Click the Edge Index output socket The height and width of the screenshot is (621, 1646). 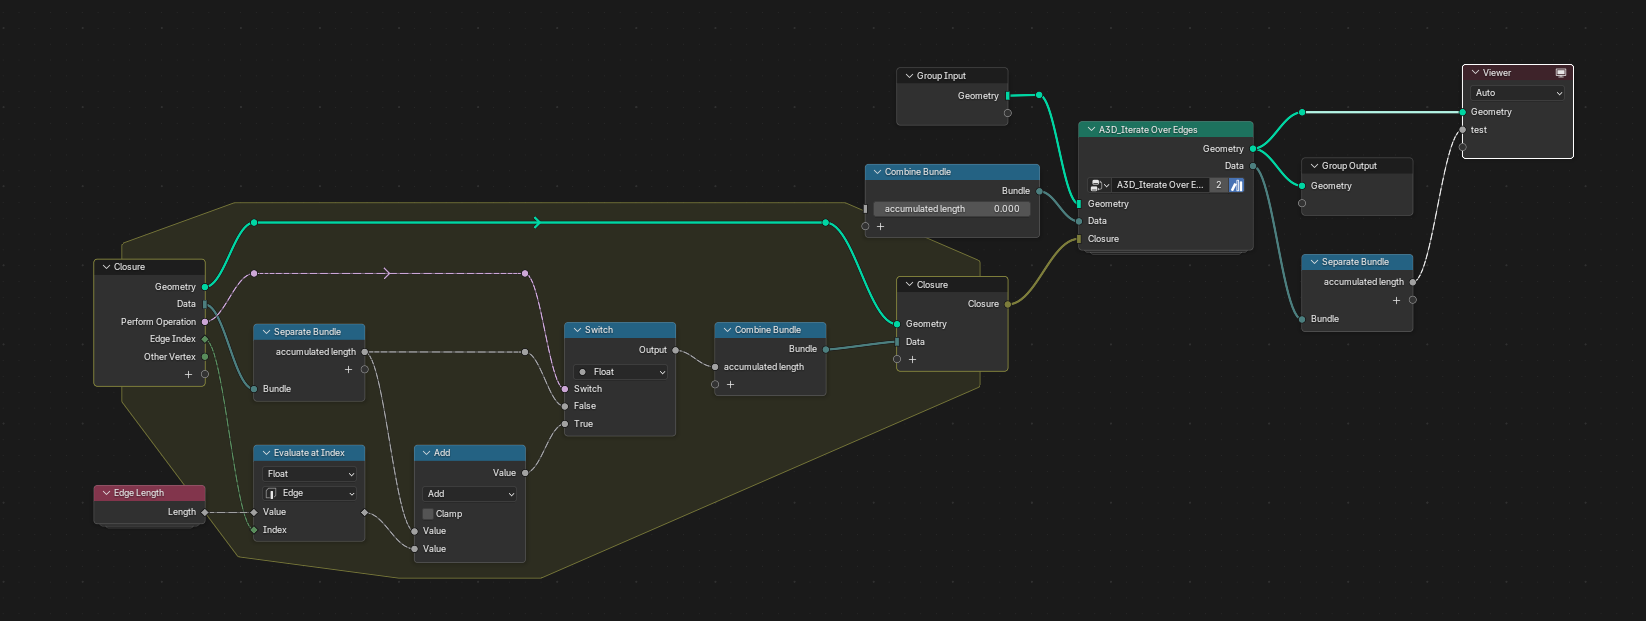point(205,339)
